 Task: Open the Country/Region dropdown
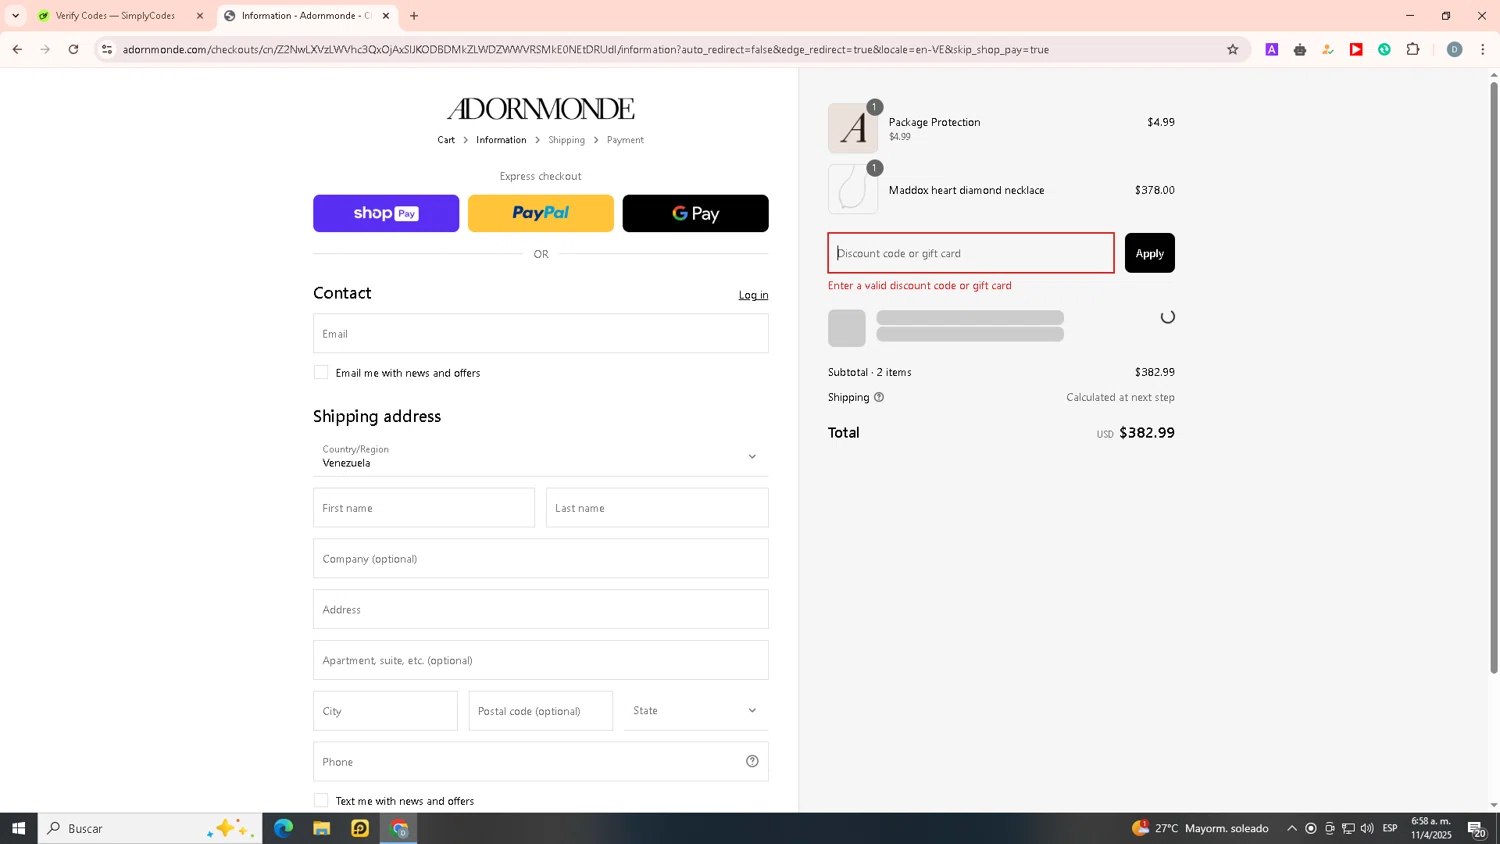pos(541,456)
